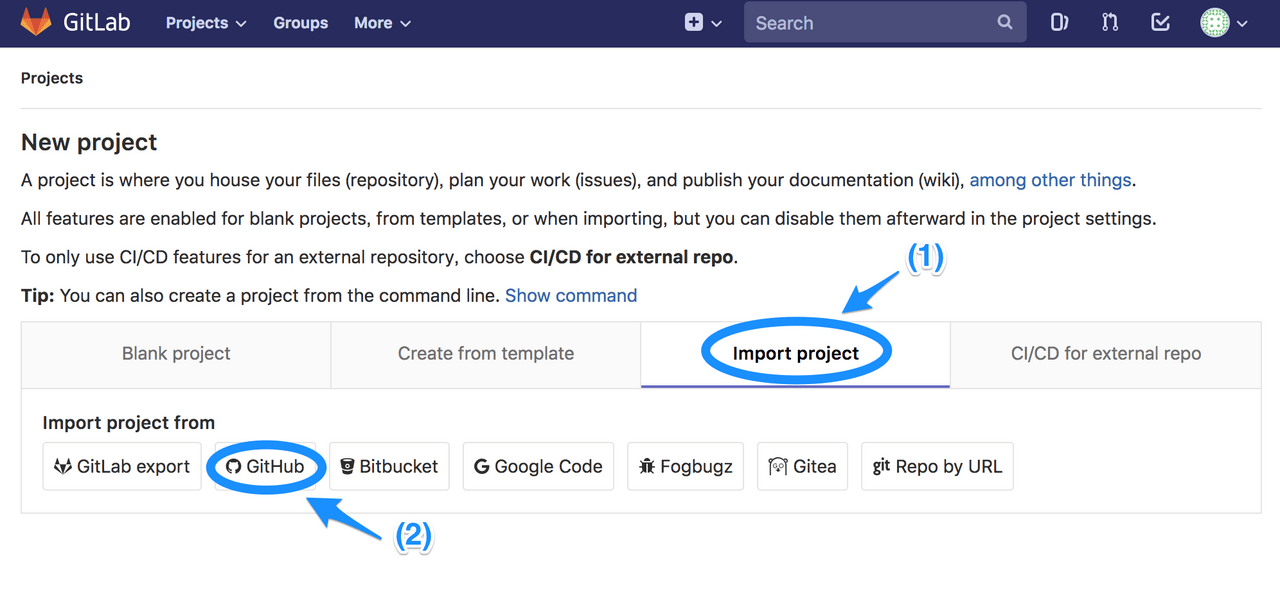Click the Show command link
The width and height of the screenshot is (1280, 596).
[571, 296]
